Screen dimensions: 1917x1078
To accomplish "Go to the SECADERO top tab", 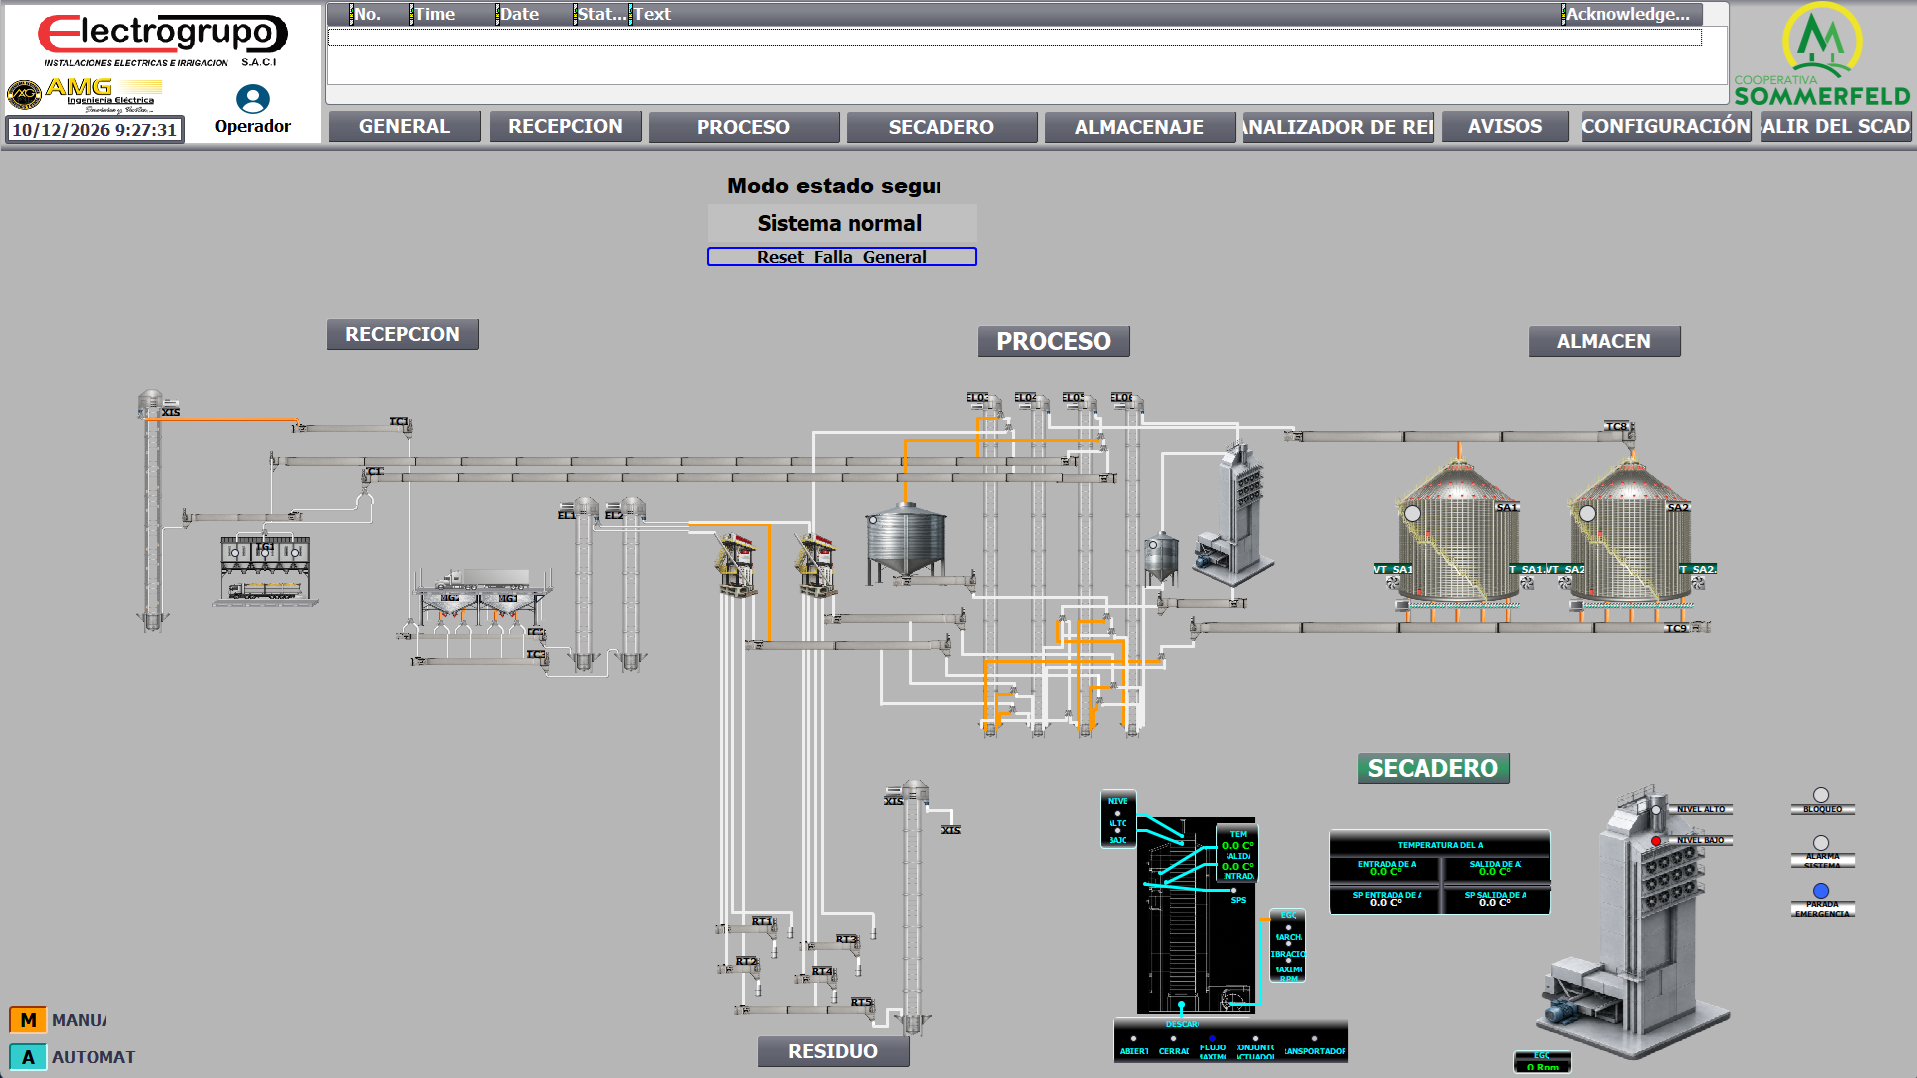I will click(x=941, y=127).
